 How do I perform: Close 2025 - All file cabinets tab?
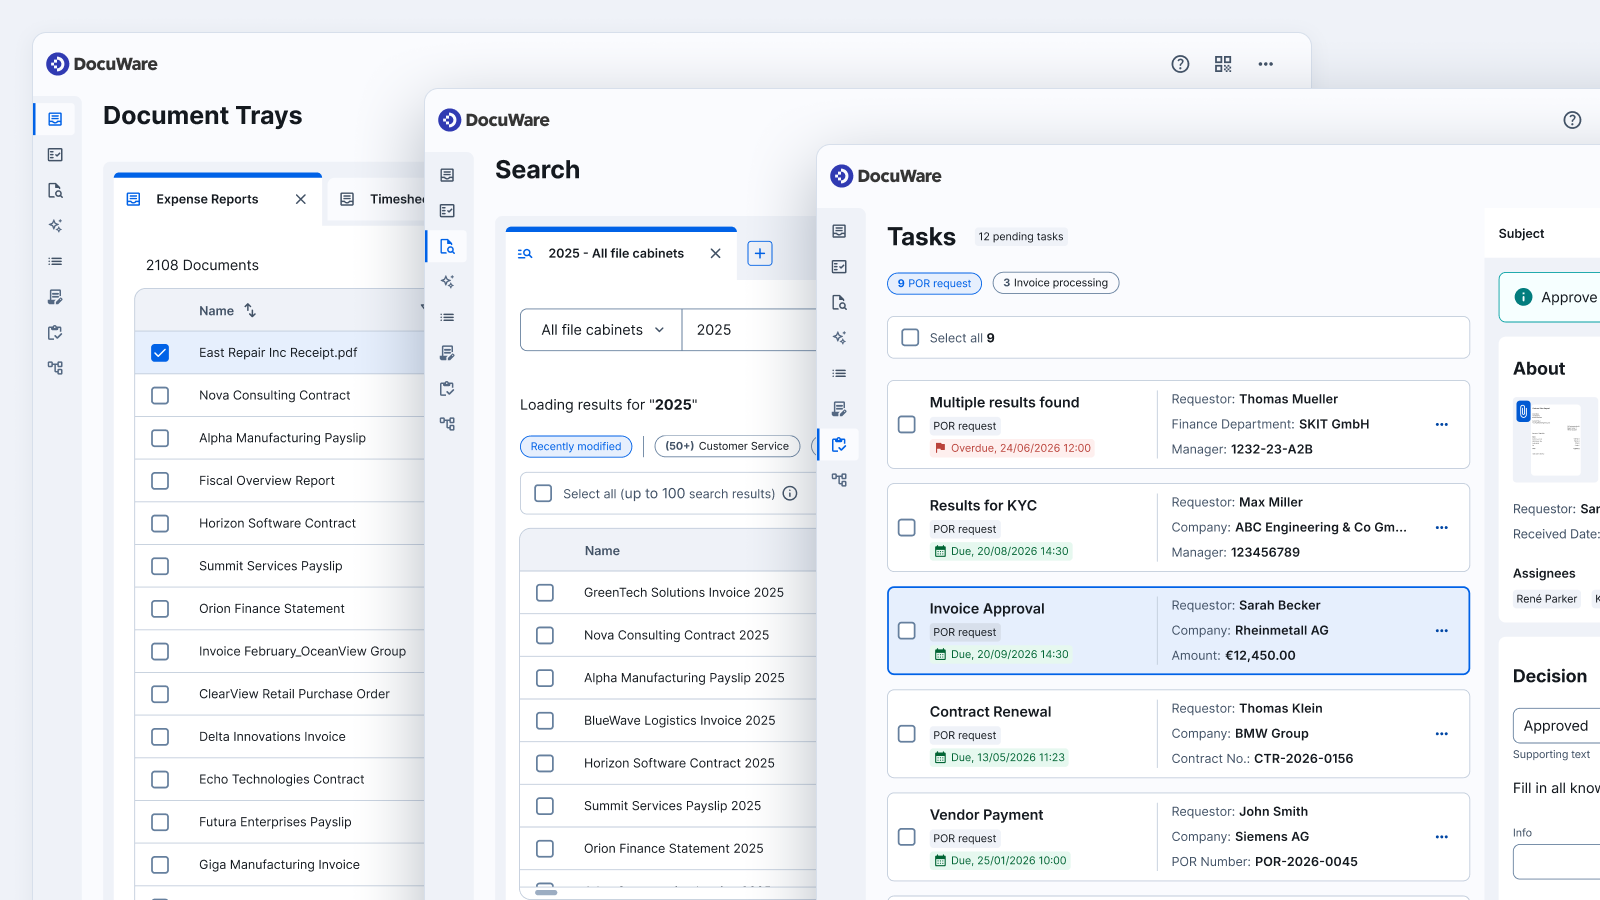tap(715, 254)
